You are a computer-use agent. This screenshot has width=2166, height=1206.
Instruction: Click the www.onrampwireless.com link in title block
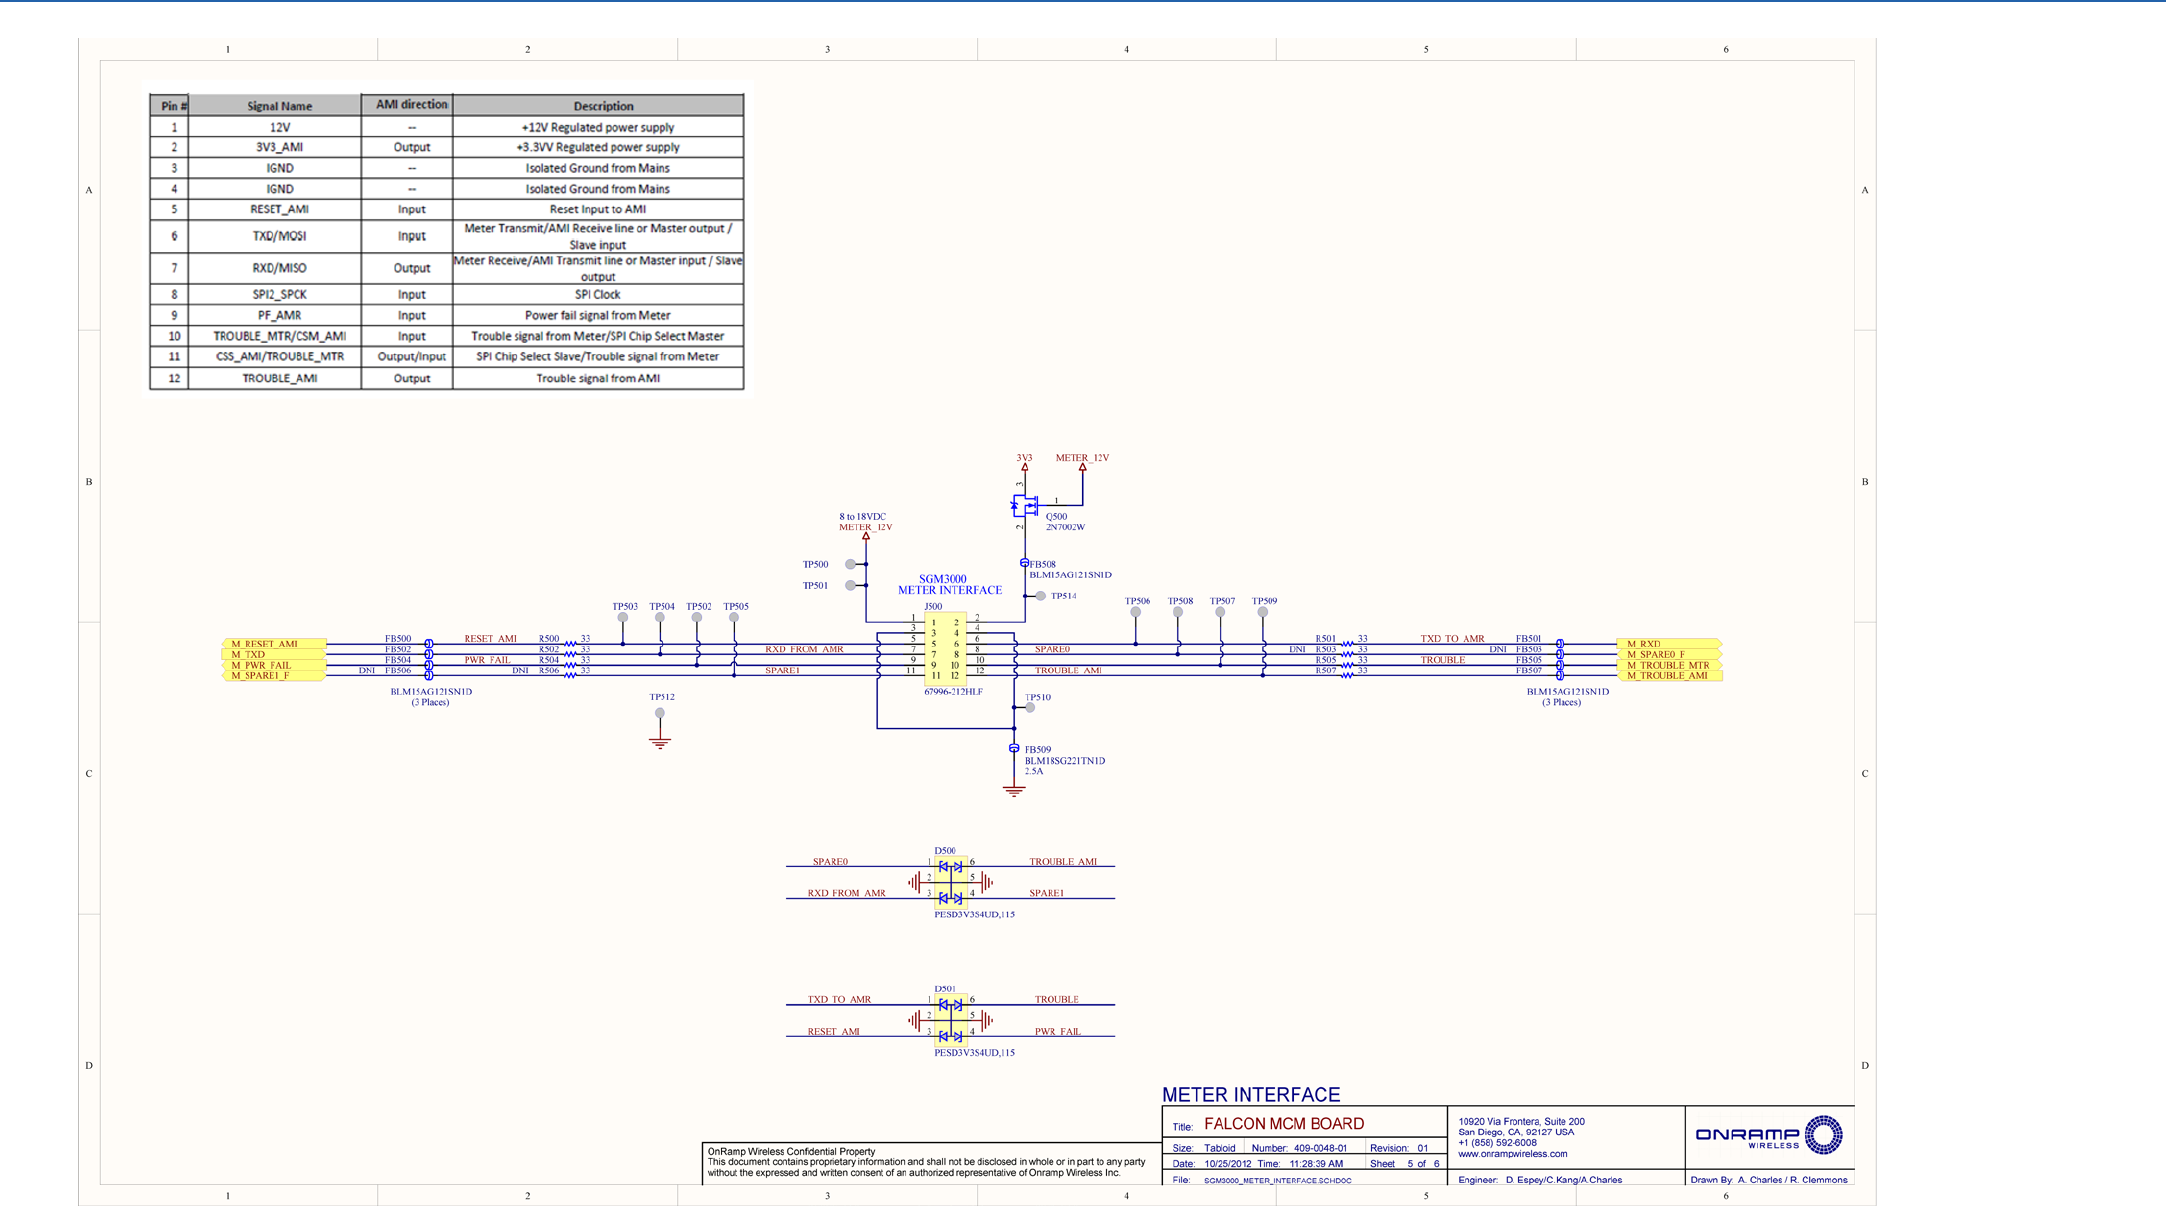[1512, 1154]
